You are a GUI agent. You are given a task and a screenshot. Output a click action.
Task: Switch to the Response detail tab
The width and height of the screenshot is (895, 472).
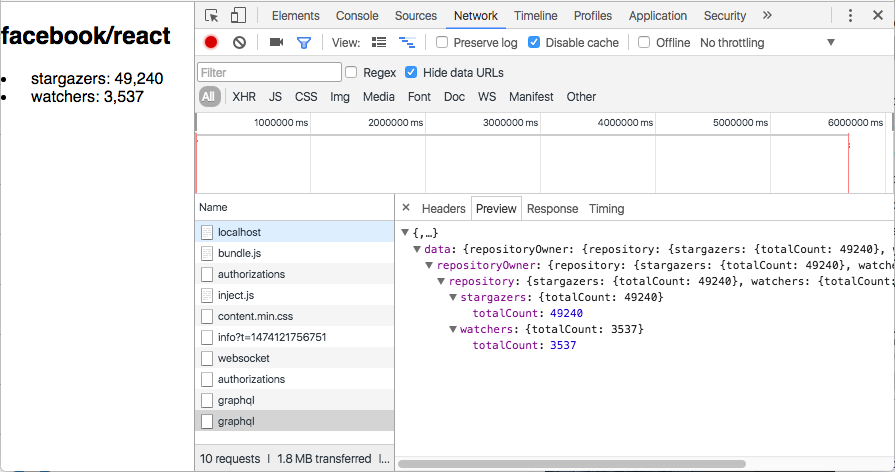click(552, 209)
